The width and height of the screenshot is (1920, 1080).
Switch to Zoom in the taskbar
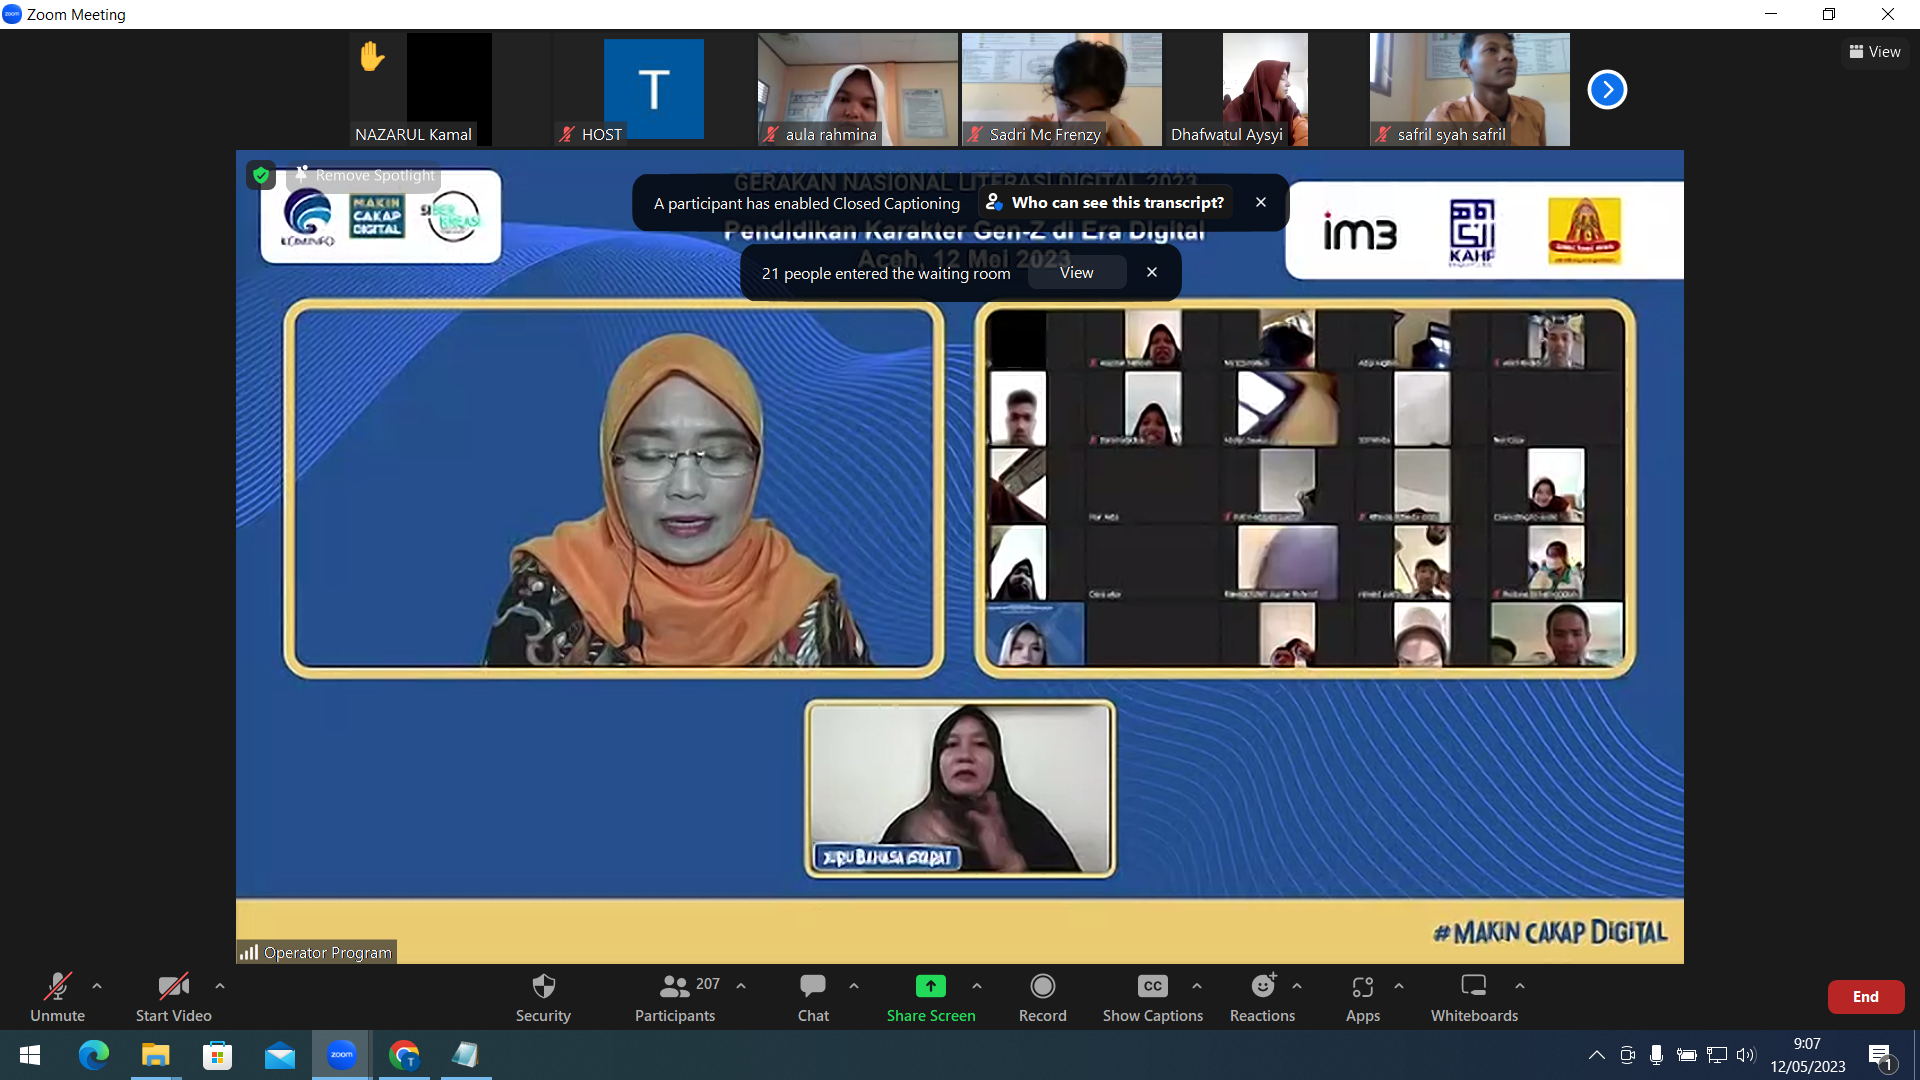coord(342,1055)
